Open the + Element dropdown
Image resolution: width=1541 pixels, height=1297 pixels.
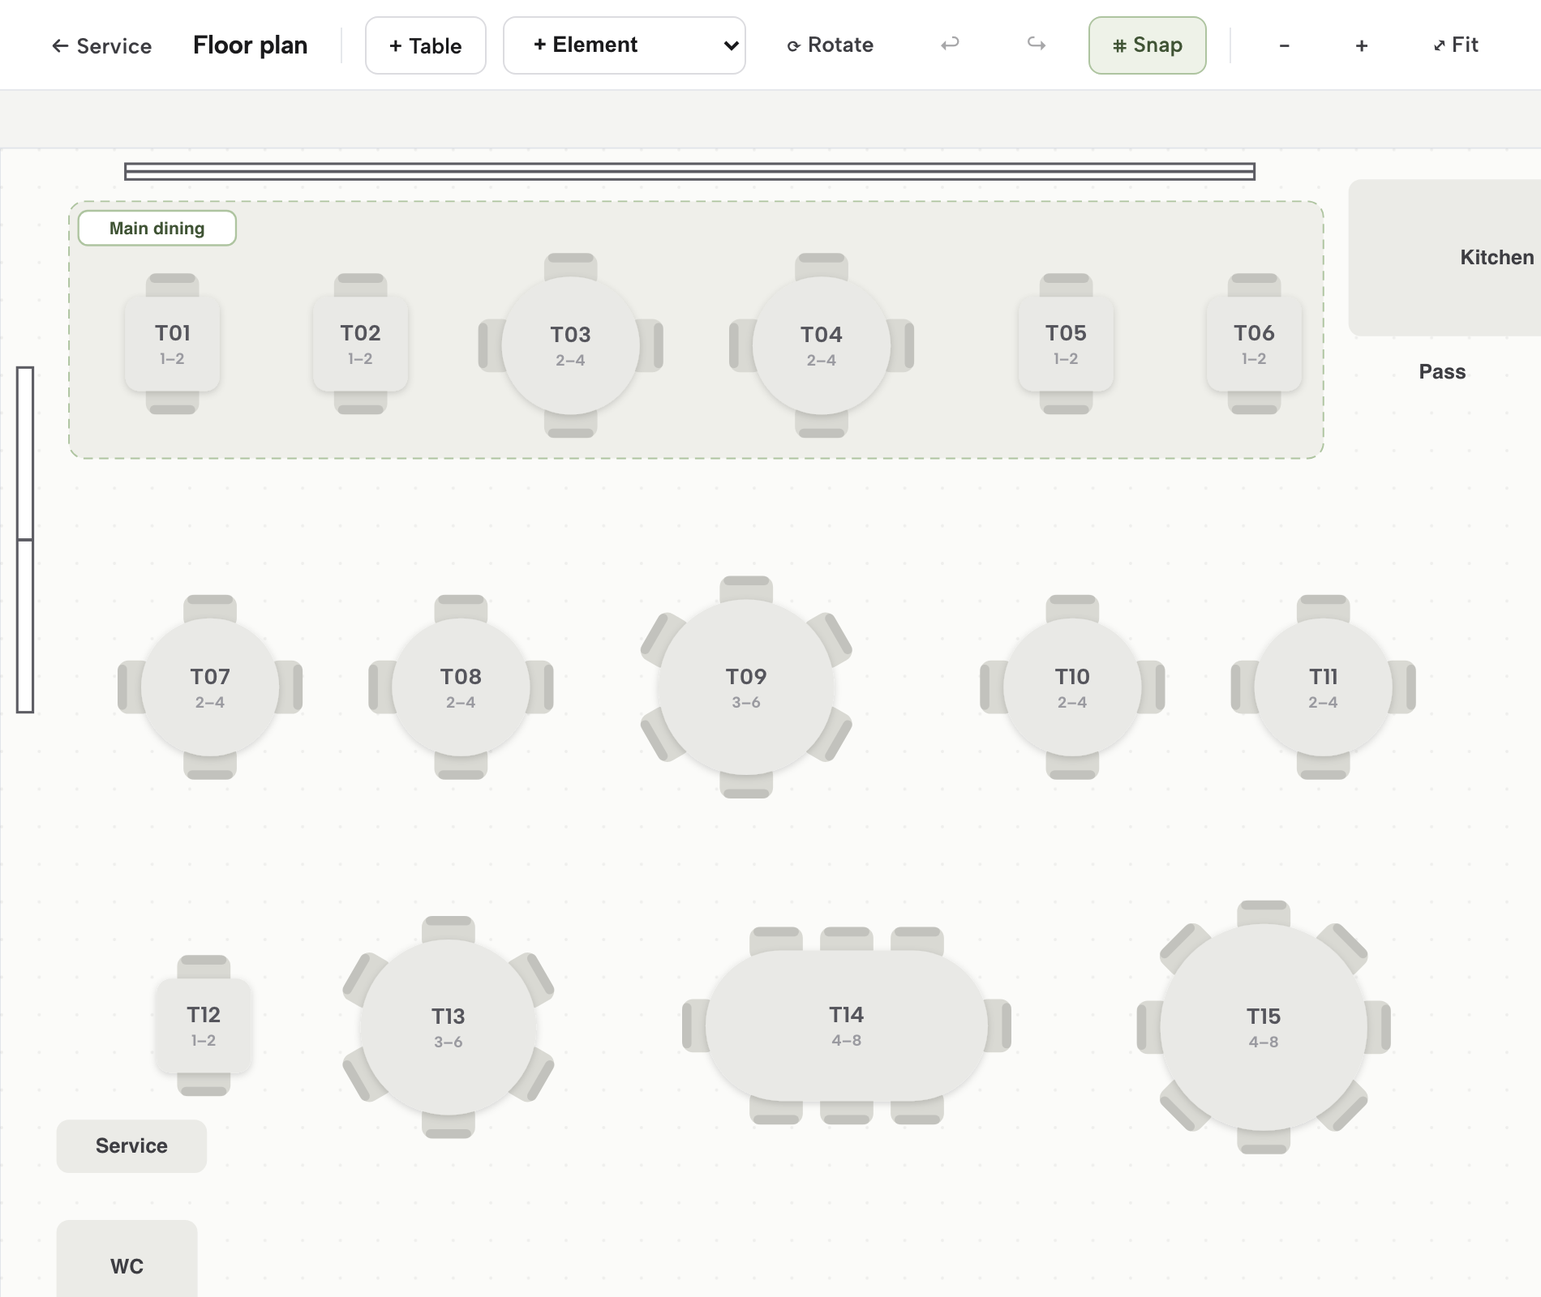[624, 45]
